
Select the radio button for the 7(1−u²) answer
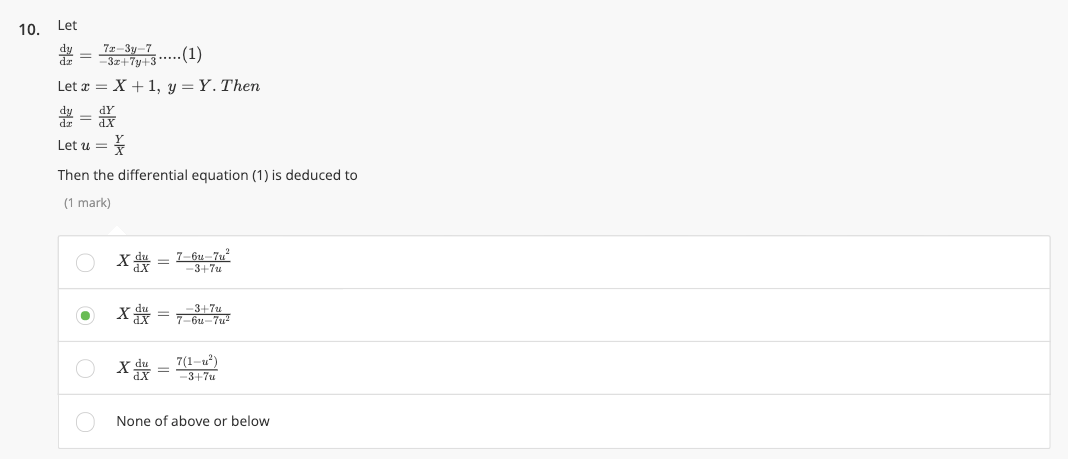point(86,369)
